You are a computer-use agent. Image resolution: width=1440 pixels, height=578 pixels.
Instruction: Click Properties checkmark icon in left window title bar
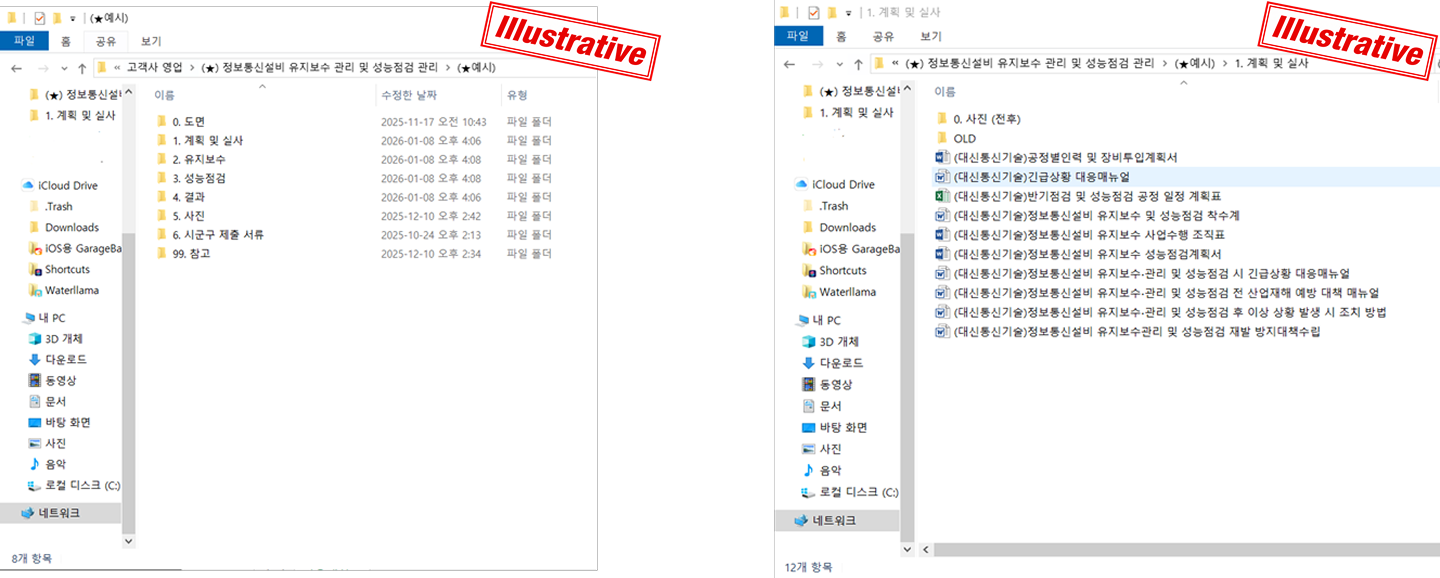(x=39, y=17)
